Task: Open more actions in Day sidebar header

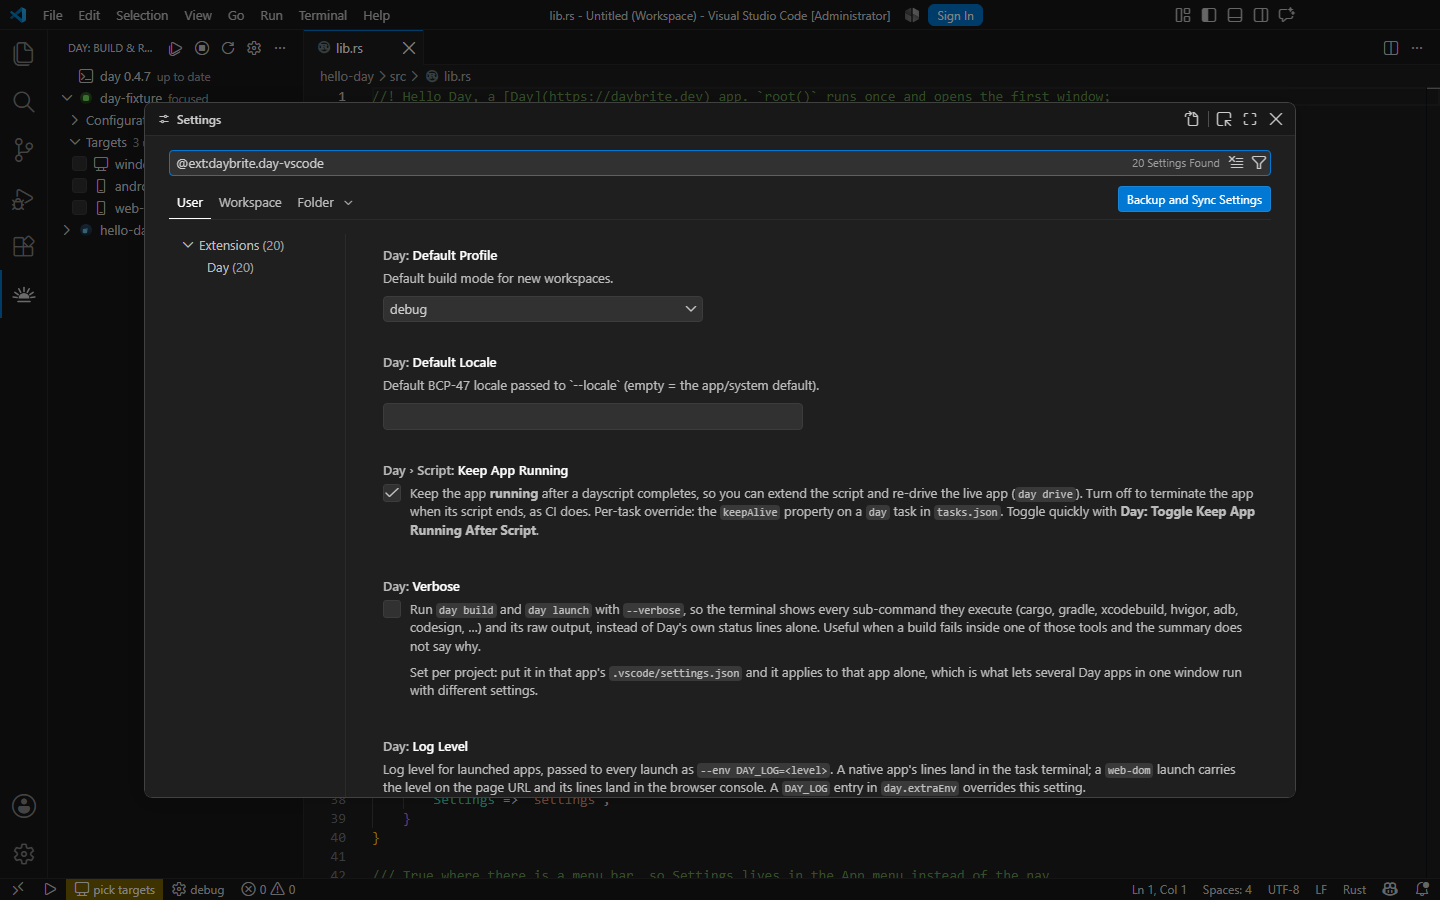Action: (280, 48)
